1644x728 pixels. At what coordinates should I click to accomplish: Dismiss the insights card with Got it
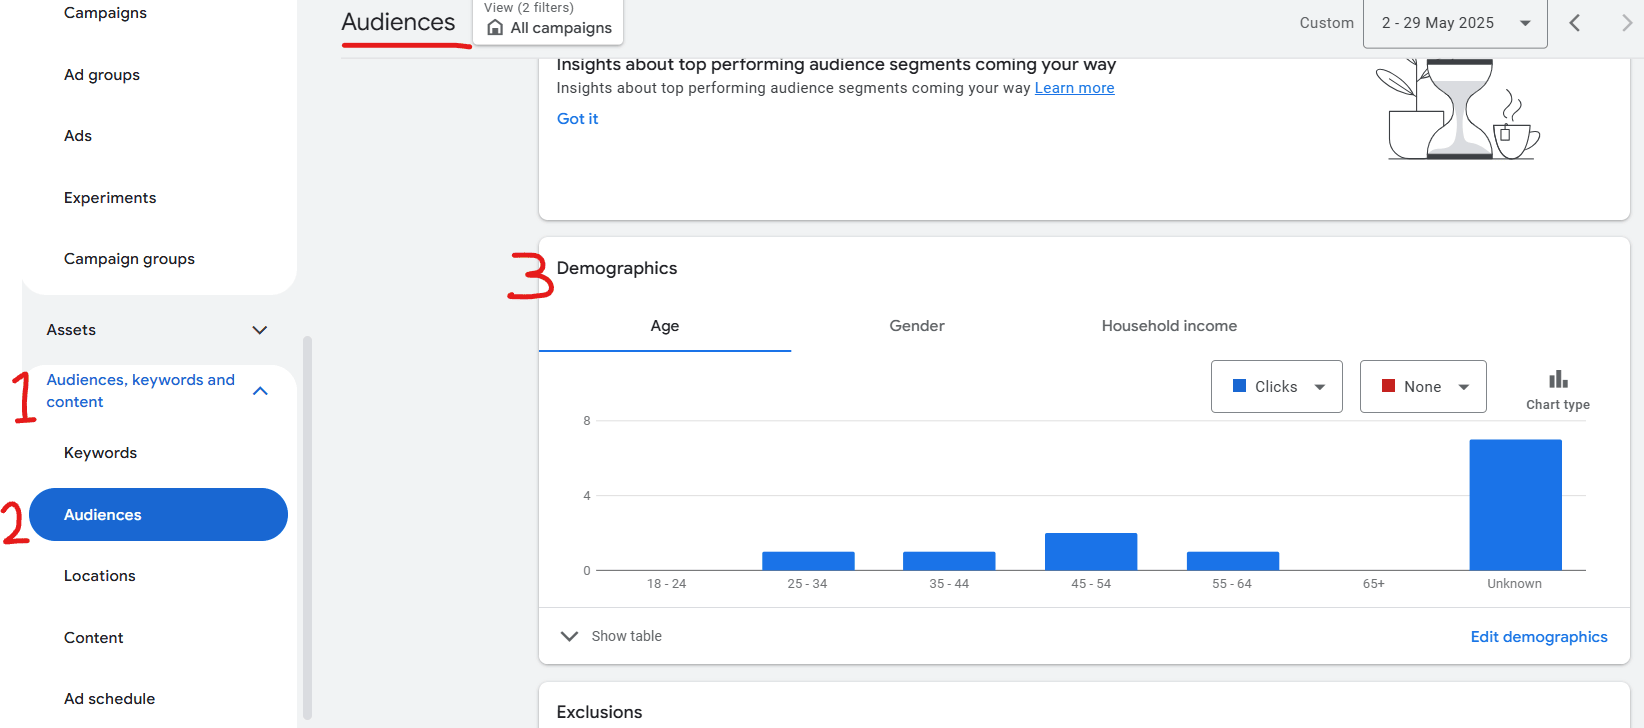[577, 118]
